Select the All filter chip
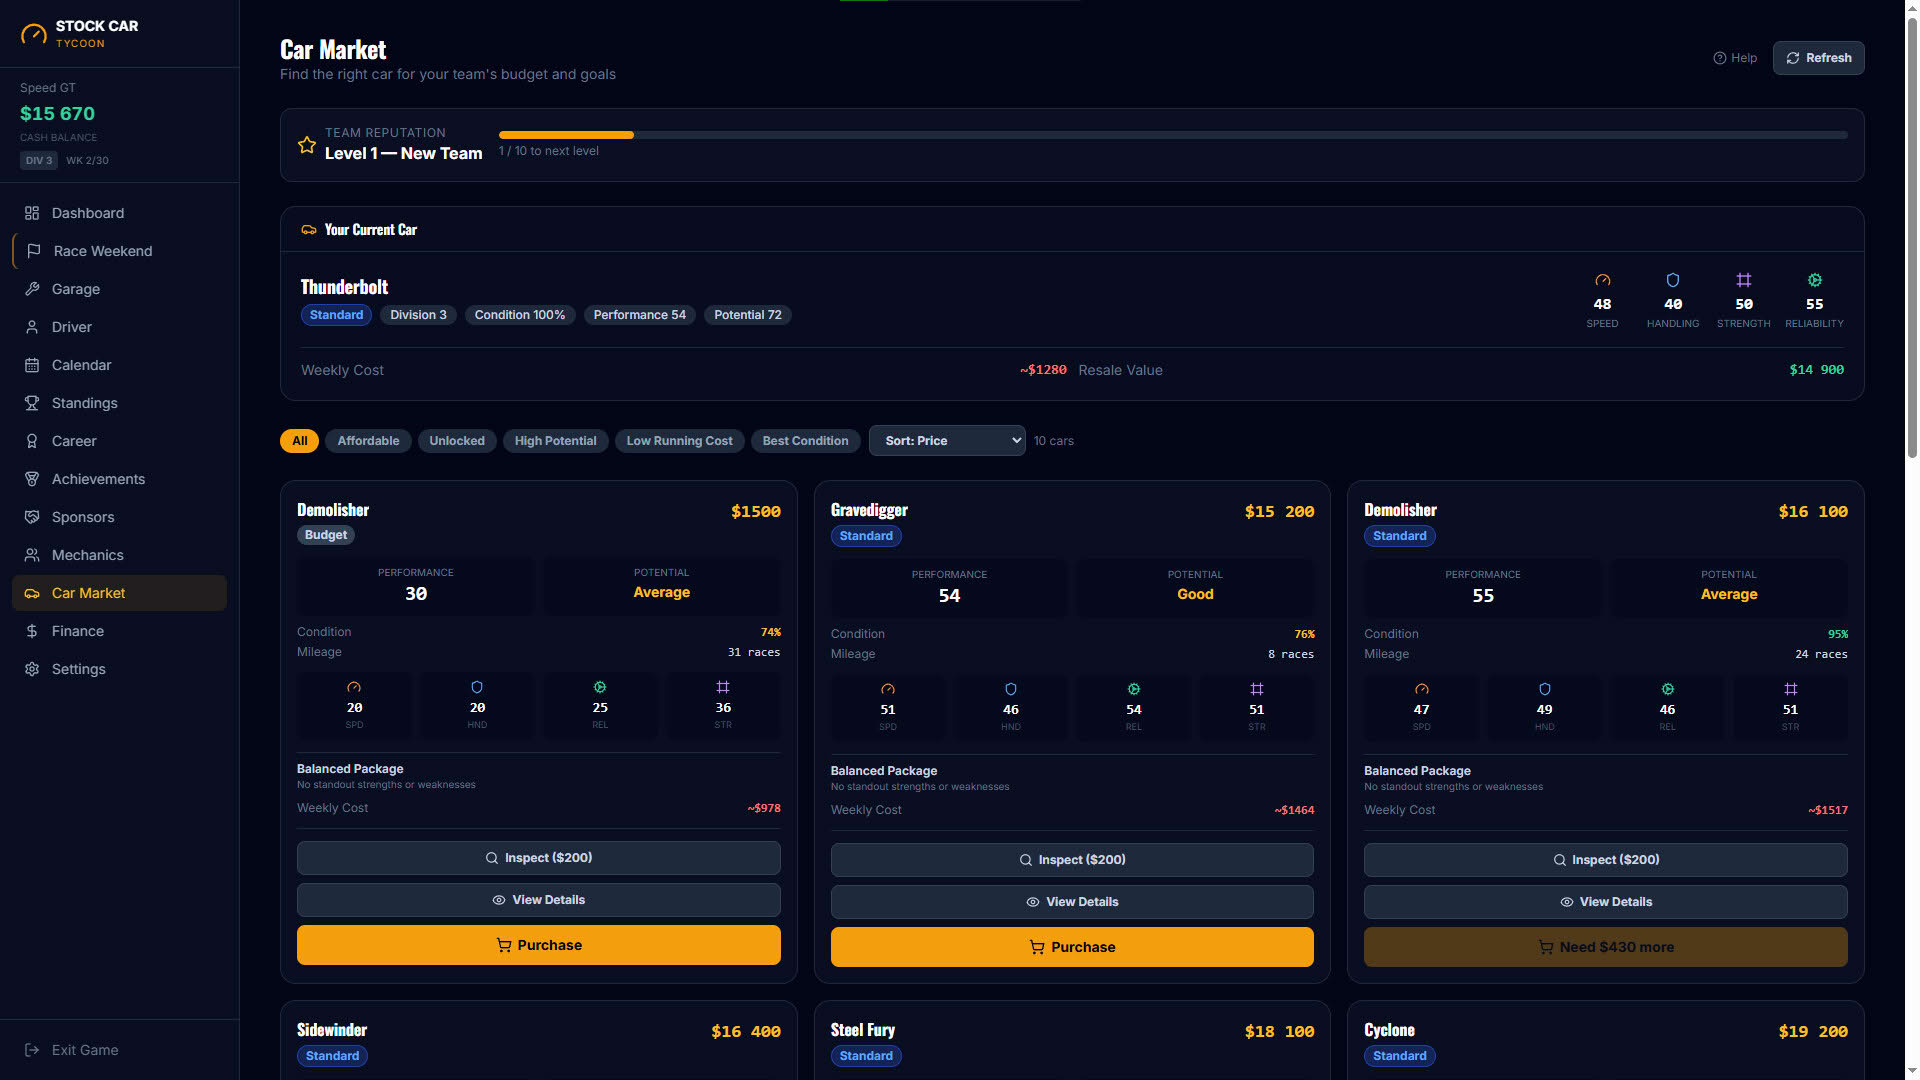Image resolution: width=1920 pixels, height=1080 pixels. [299, 441]
